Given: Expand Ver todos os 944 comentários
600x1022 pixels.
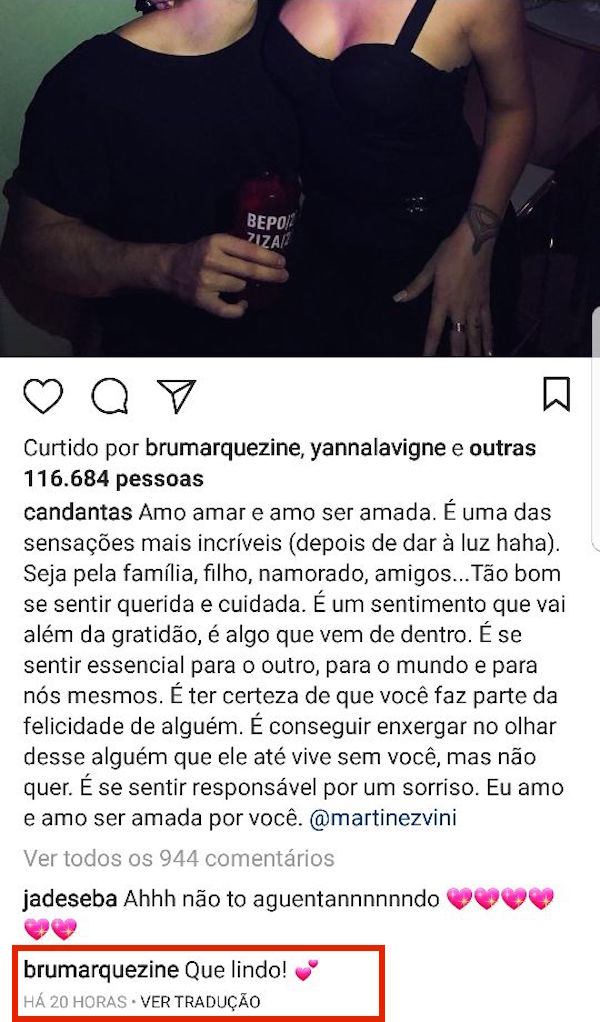Looking at the screenshot, I should [x=179, y=858].
